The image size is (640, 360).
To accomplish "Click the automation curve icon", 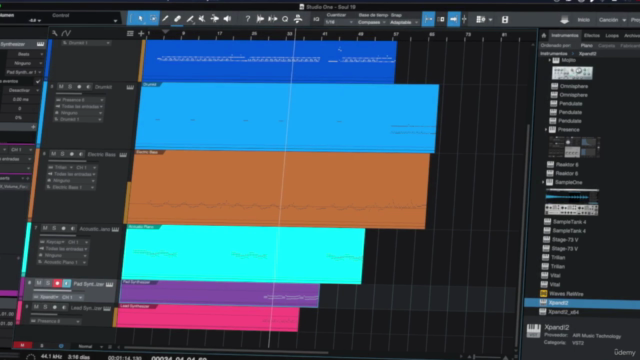I will point(66,33).
